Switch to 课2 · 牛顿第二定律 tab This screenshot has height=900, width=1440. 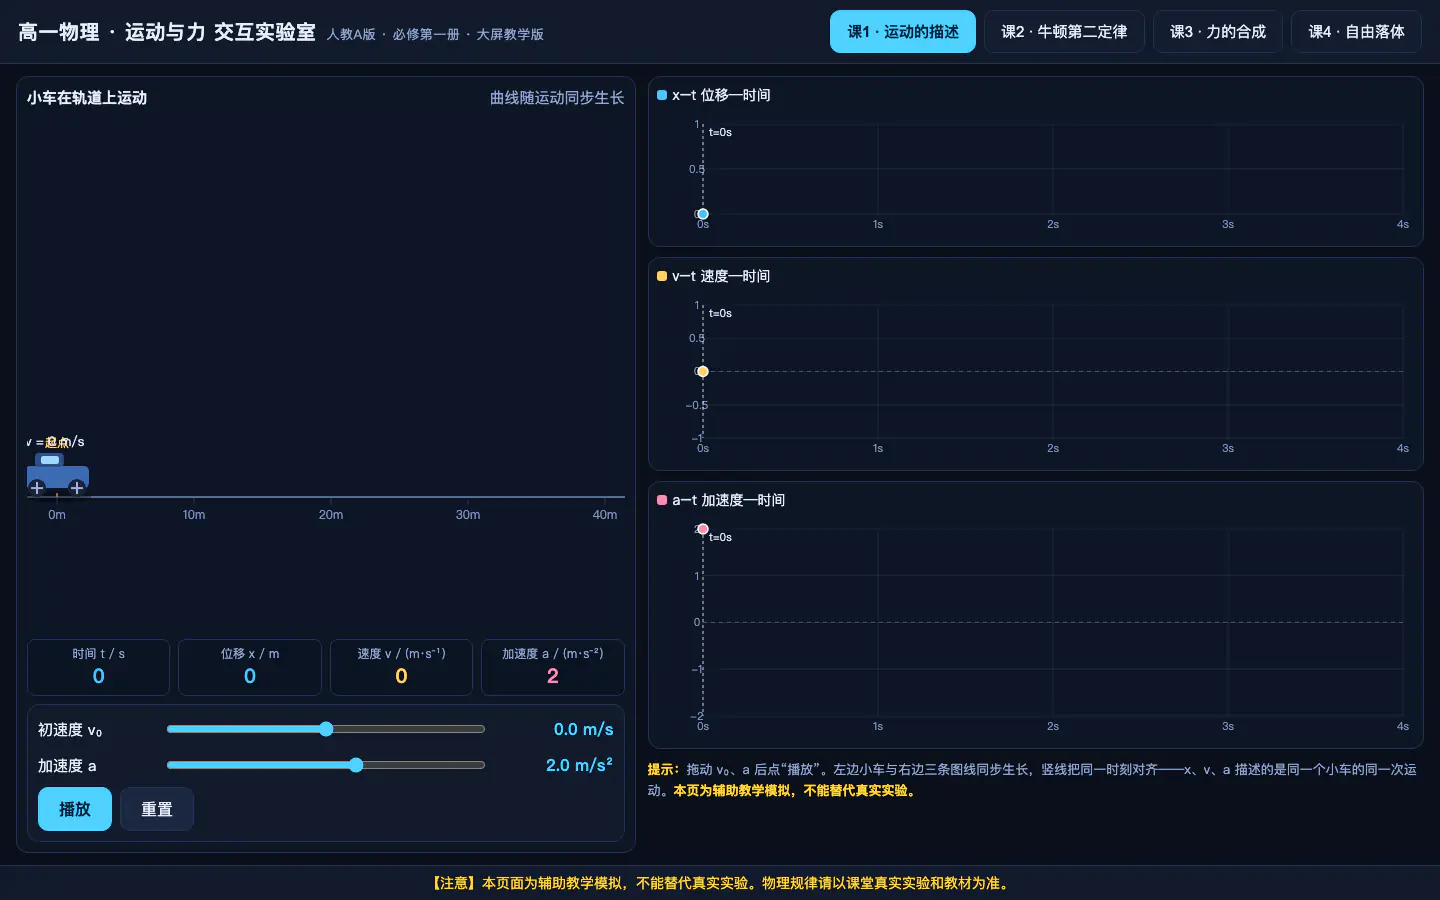coord(1064,32)
